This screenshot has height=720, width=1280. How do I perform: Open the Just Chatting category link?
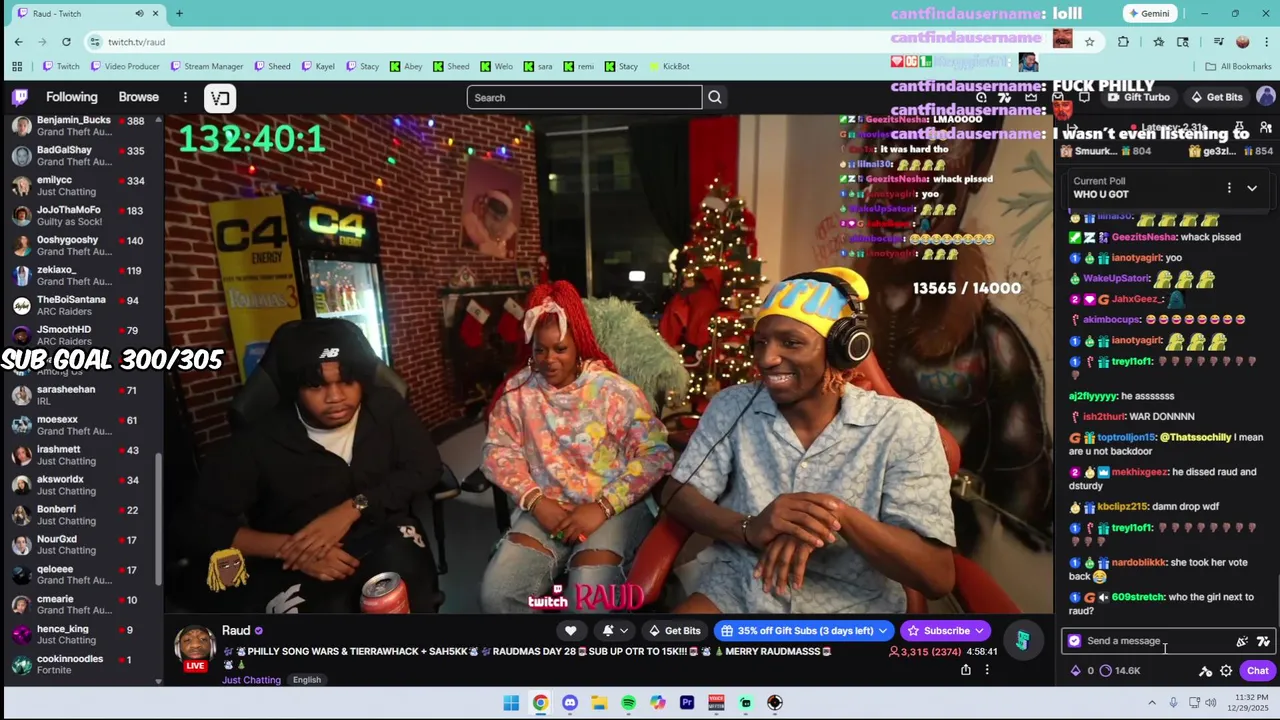tap(251, 680)
